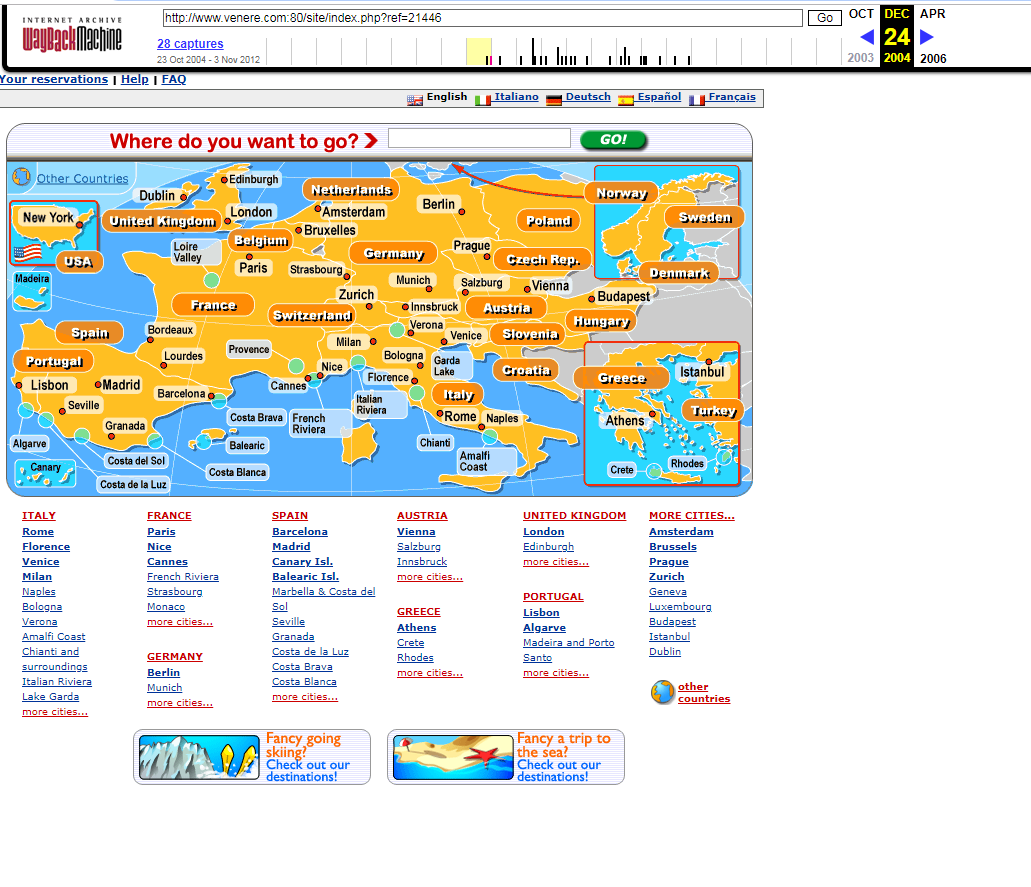
Task: Select the Denmark label on the map
Action: pos(679,273)
